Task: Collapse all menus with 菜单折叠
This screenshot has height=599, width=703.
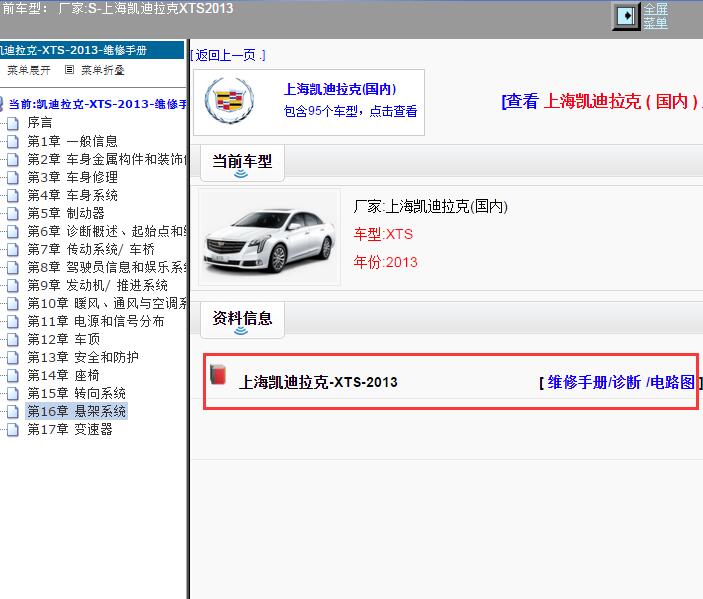Action: [x=103, y=70]
